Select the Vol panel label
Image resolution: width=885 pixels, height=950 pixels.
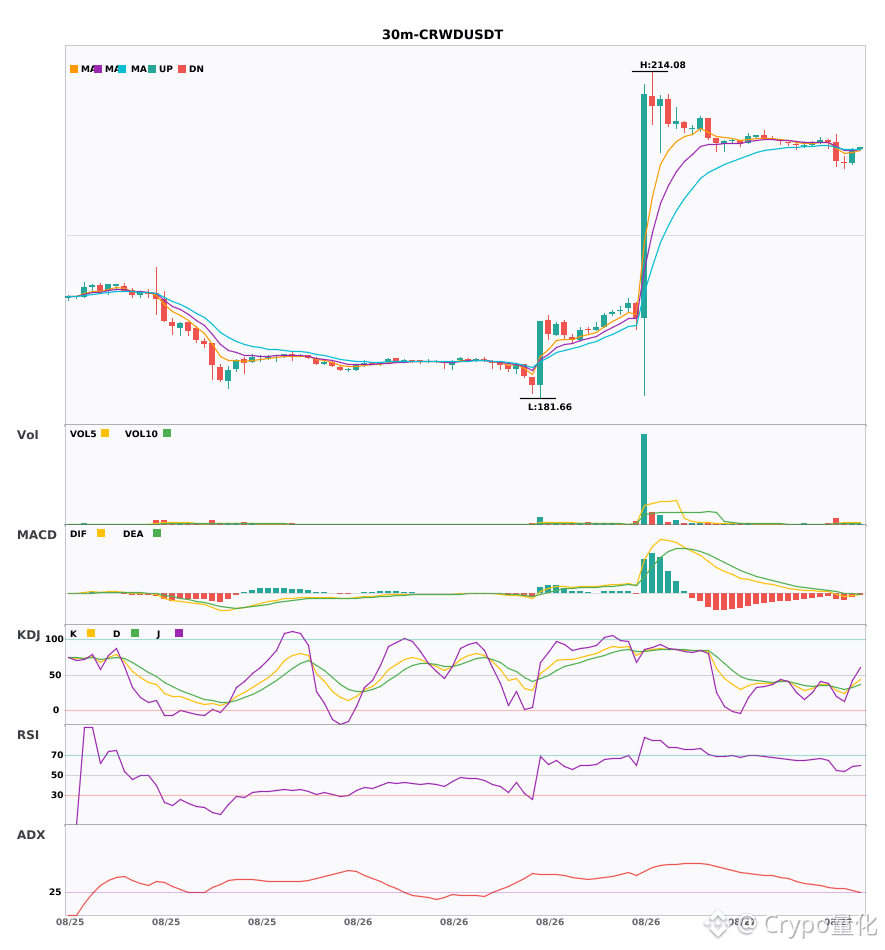point(27,435)
